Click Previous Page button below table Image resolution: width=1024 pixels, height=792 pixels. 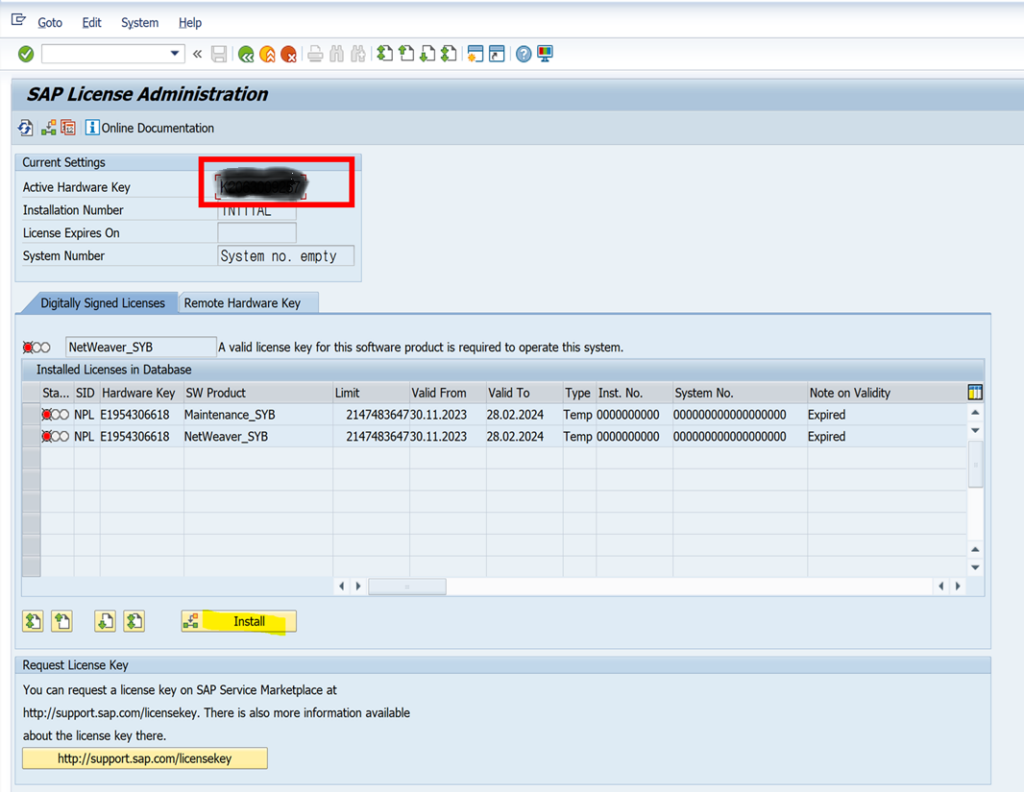tap(62, 621)
